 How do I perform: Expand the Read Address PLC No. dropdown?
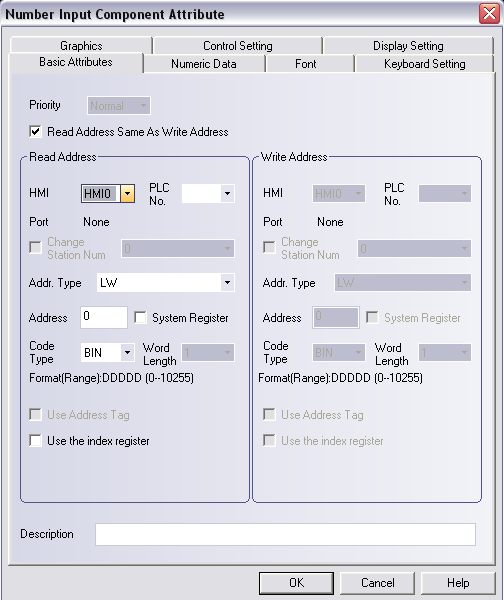click(x=208, y=193)
